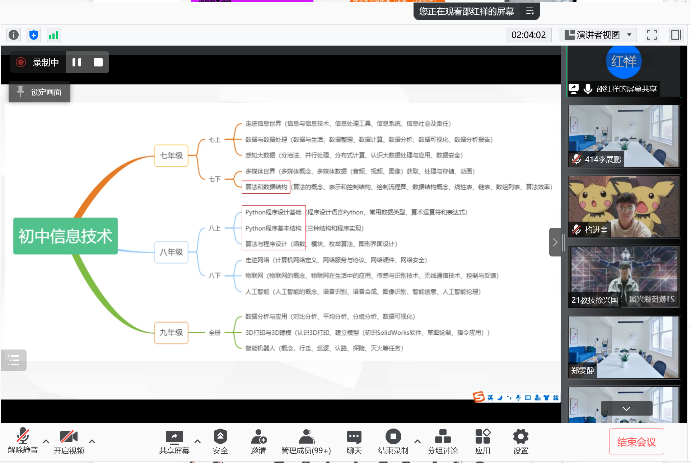This screenshot has width=691, height=463.
Task: Unmute the microphone in the meeting toolbar
Action: tap(24, 438)
